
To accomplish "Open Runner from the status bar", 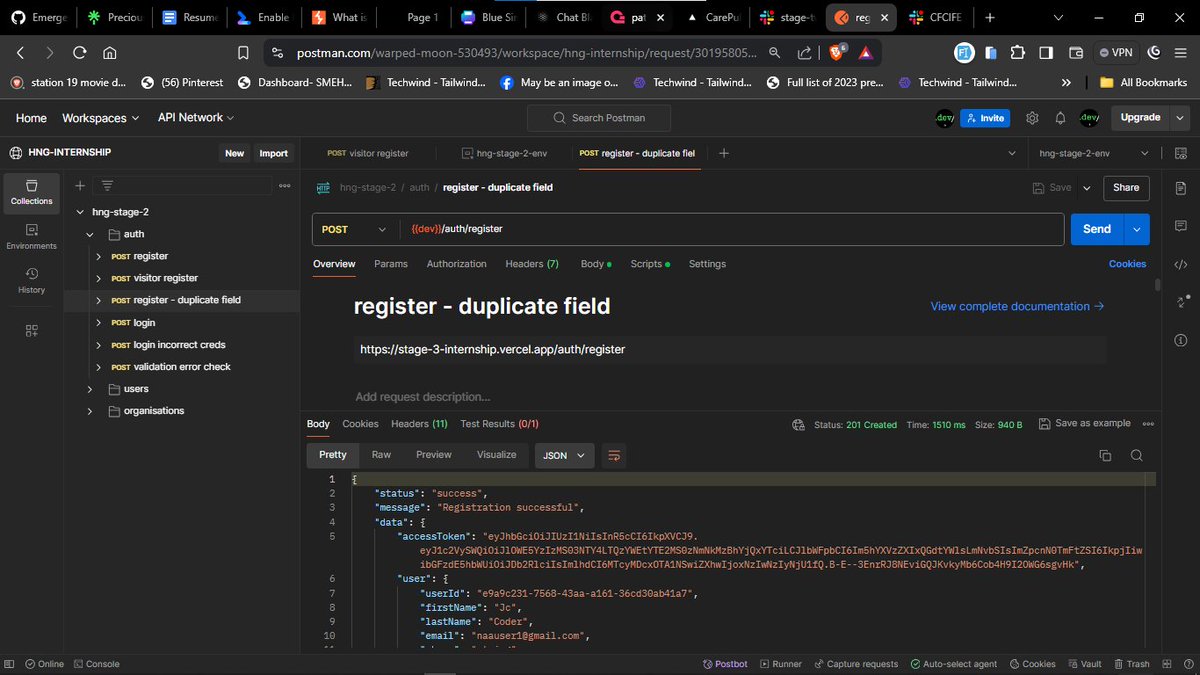I will pyautogui.click(x=781, y=664).
